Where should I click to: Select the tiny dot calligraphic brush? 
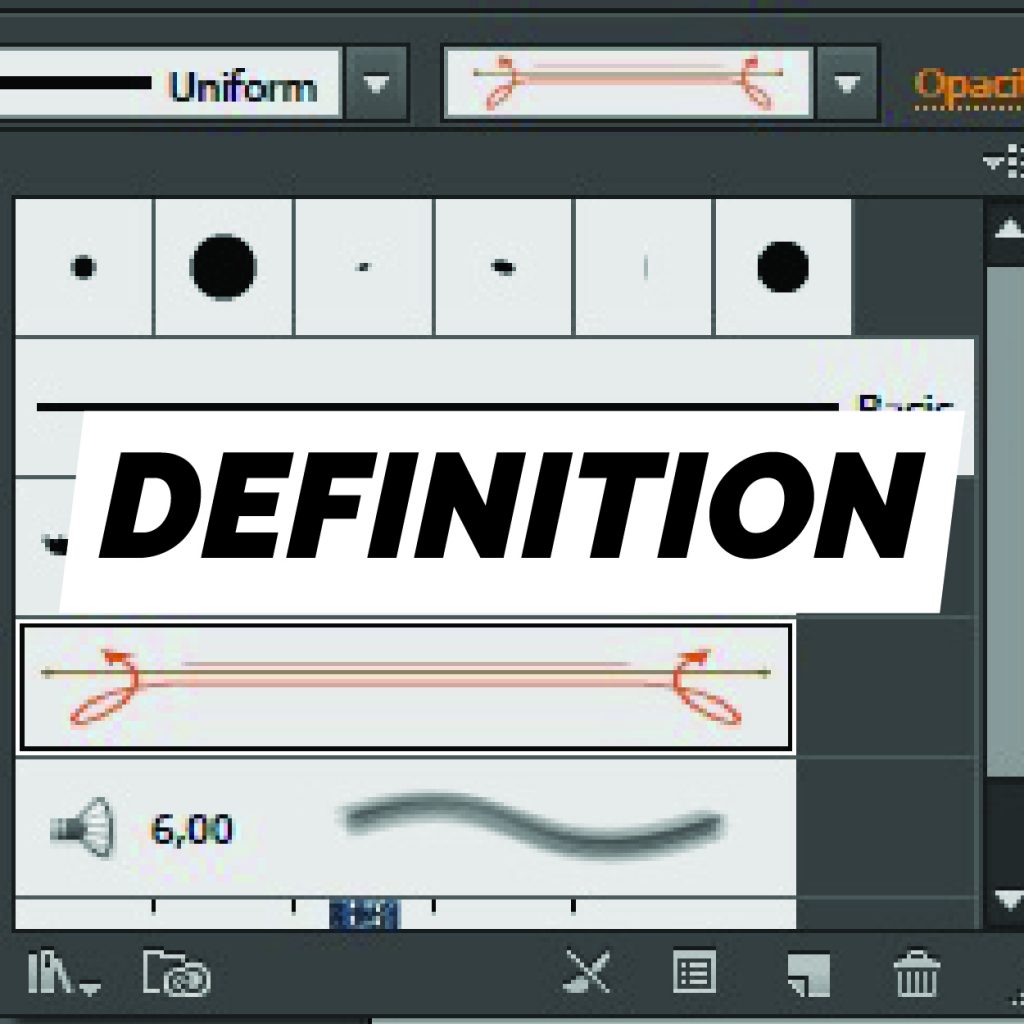(364, 267)
